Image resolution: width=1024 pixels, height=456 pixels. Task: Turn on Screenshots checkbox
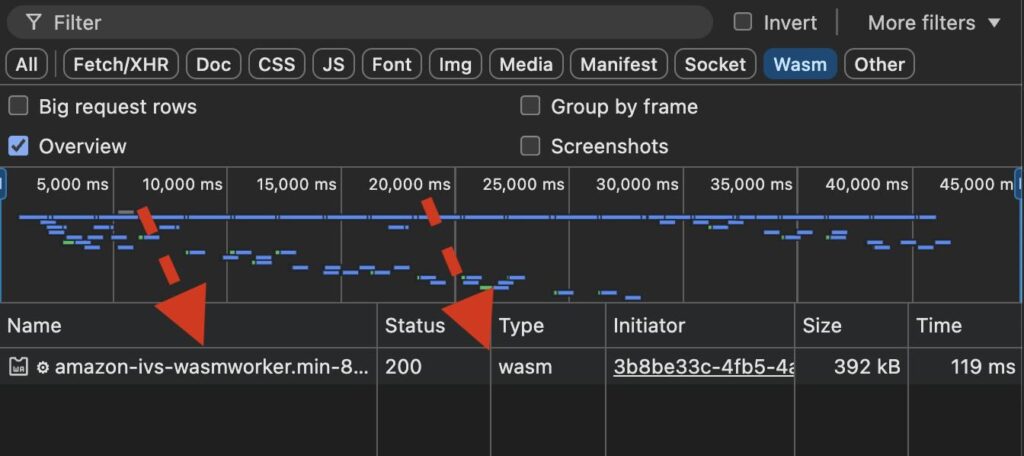(531, 146)
